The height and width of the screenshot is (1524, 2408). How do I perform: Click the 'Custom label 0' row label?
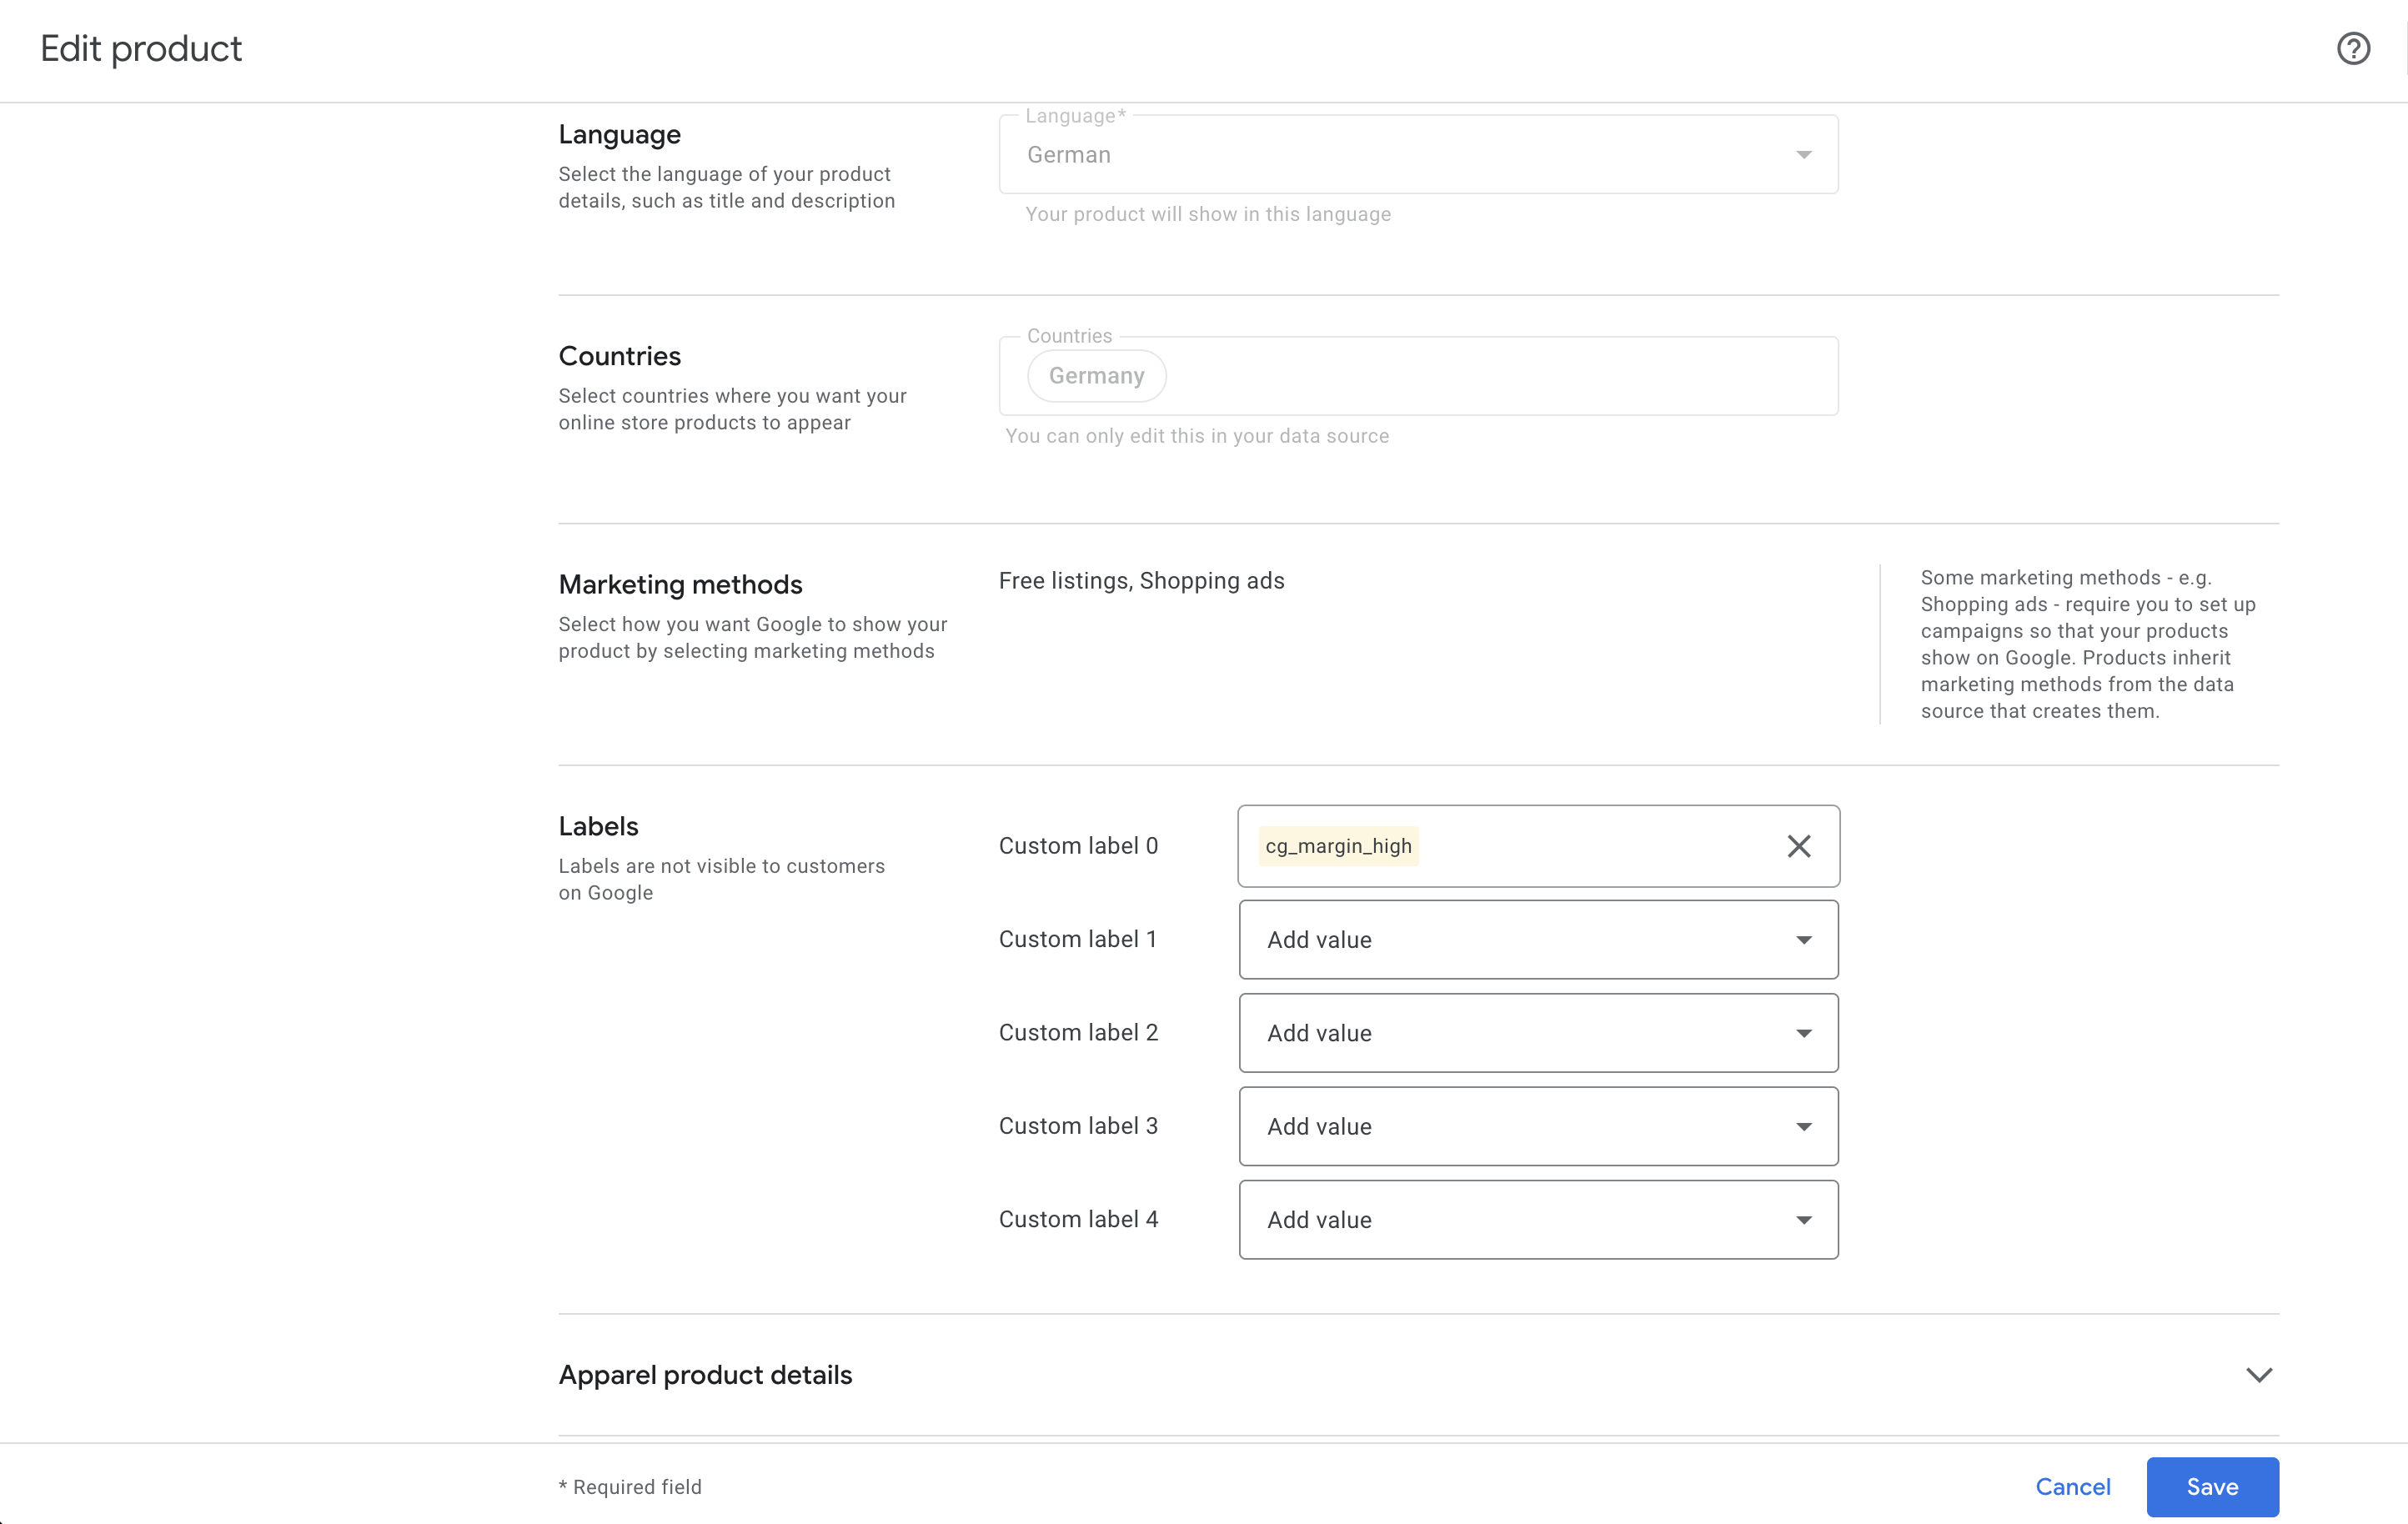[1078, 846]
